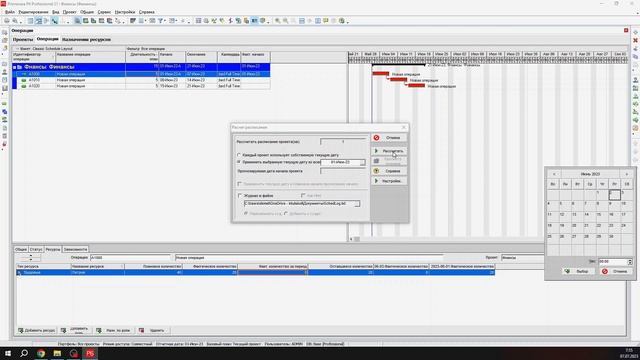Open Chrome from the taskbar
Image resolution: width=640 pixels, height=360 pixels.
coord(41,353)
